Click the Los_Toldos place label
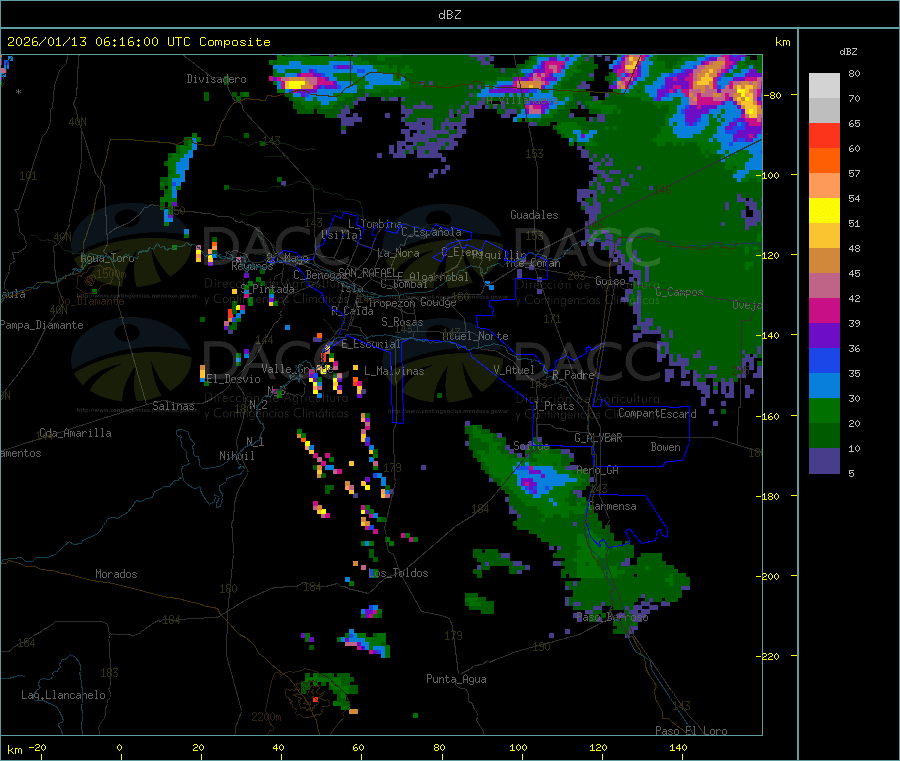The width and height of the screenshot is (900, 761). [398, 573]
